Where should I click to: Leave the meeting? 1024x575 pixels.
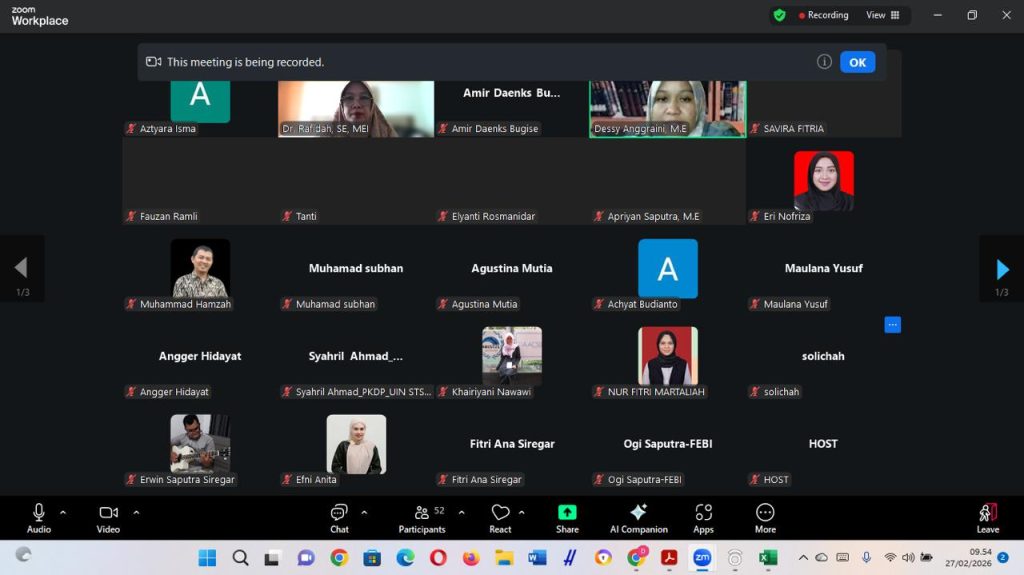pyautogui.click(x=988, y=516)
